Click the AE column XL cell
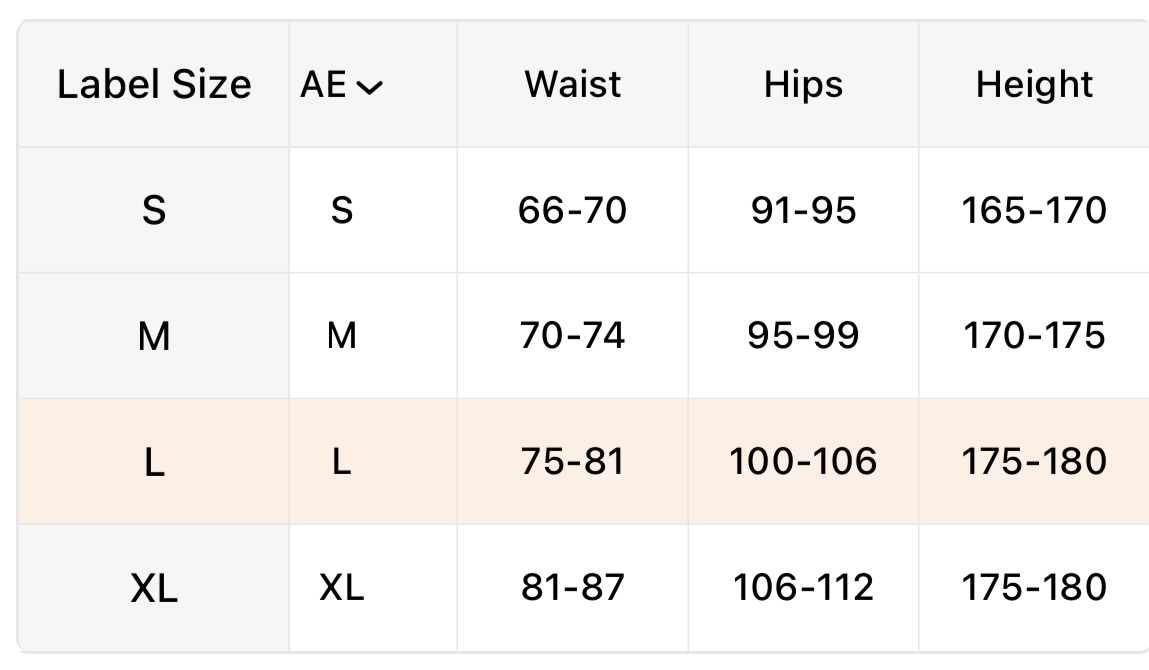 click(x=342, y=587)
